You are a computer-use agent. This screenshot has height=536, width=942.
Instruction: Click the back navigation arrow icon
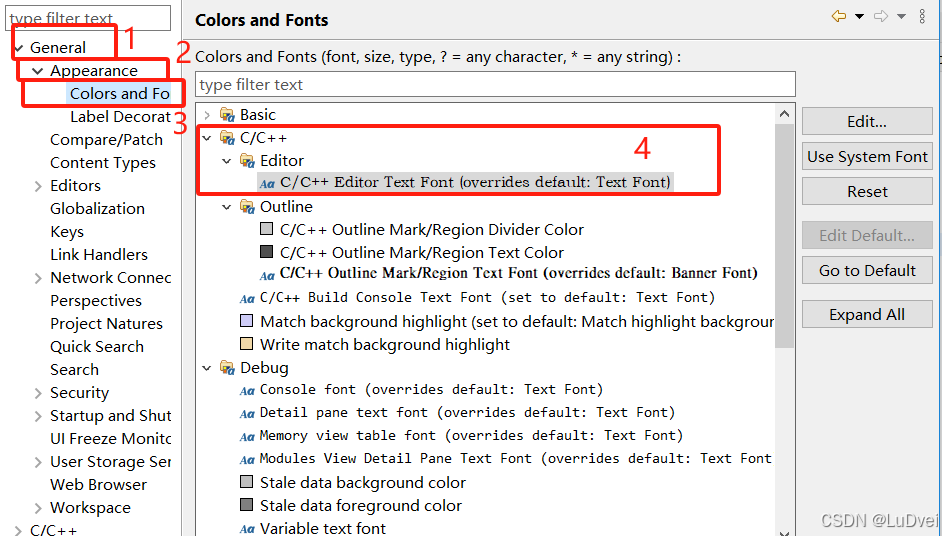pos(839,16)
